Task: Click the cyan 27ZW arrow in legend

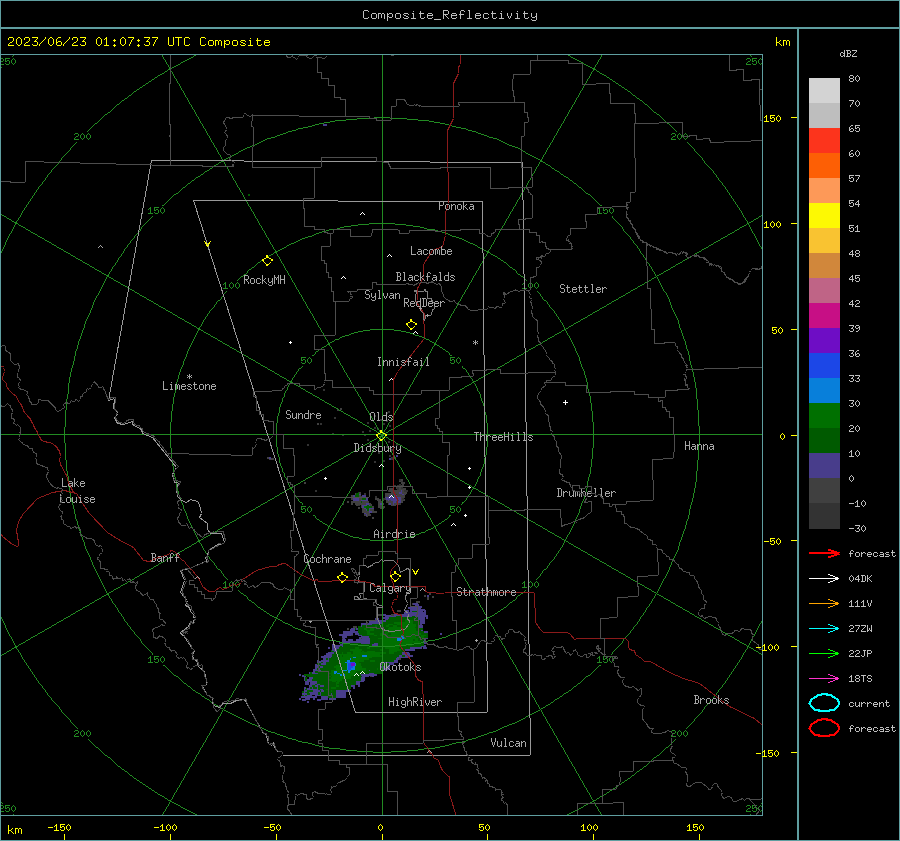Action: coord(824,629)
